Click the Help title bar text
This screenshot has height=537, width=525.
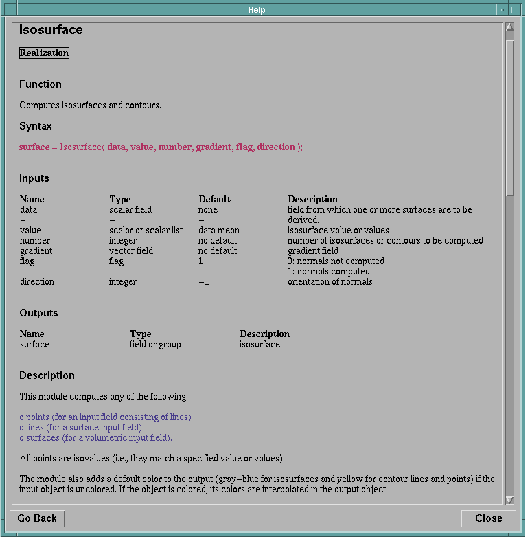257,10
